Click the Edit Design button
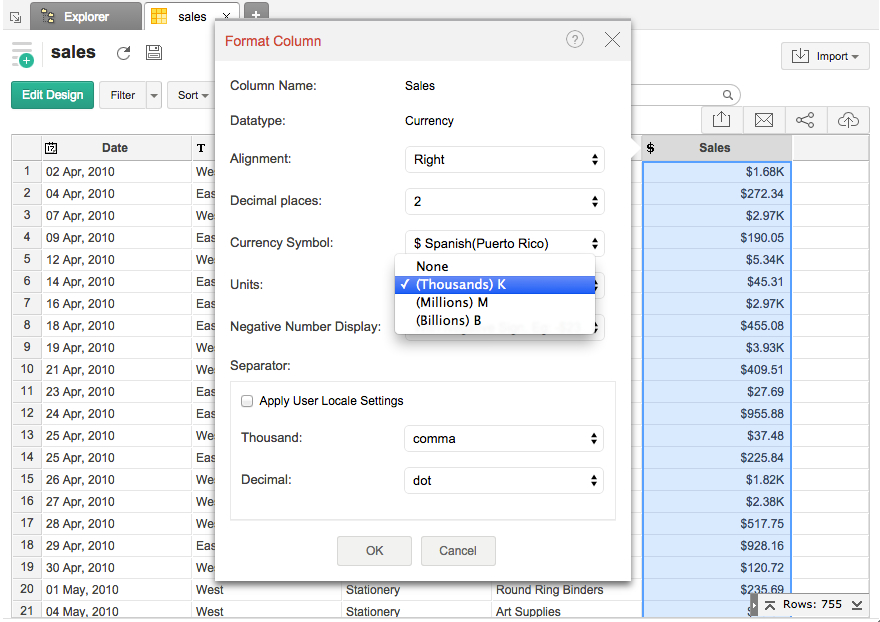The height and width of the screenshot is (622, 880). [52, 95]
